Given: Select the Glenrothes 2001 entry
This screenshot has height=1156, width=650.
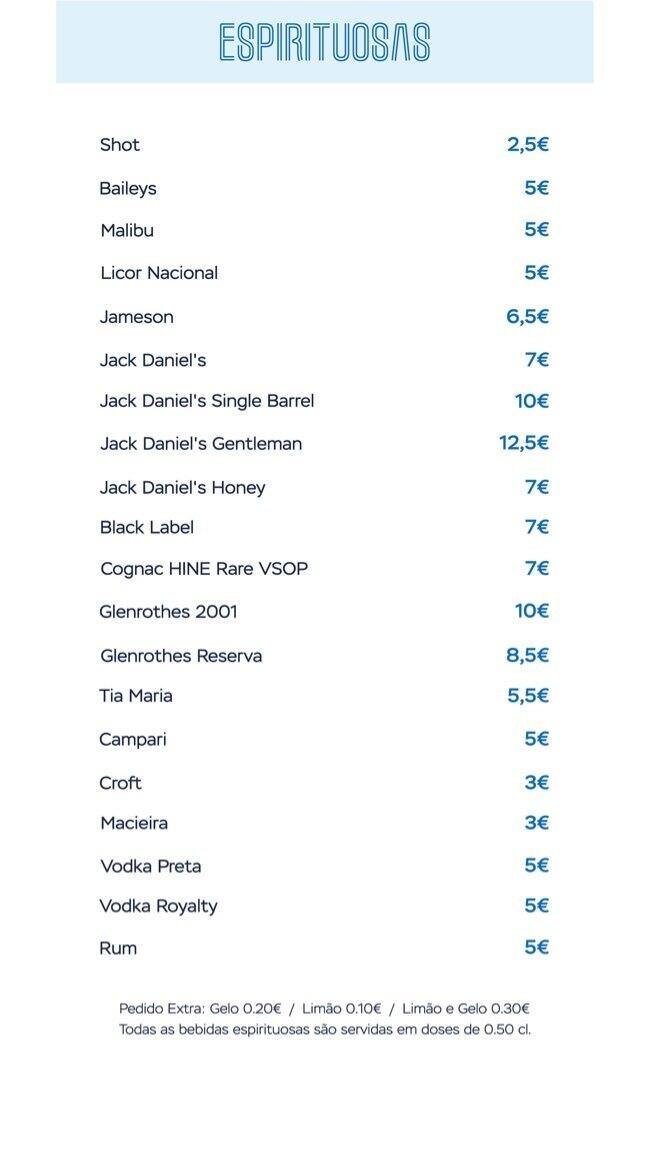Looking at the screenshot, I should click(x=169, y=611).
